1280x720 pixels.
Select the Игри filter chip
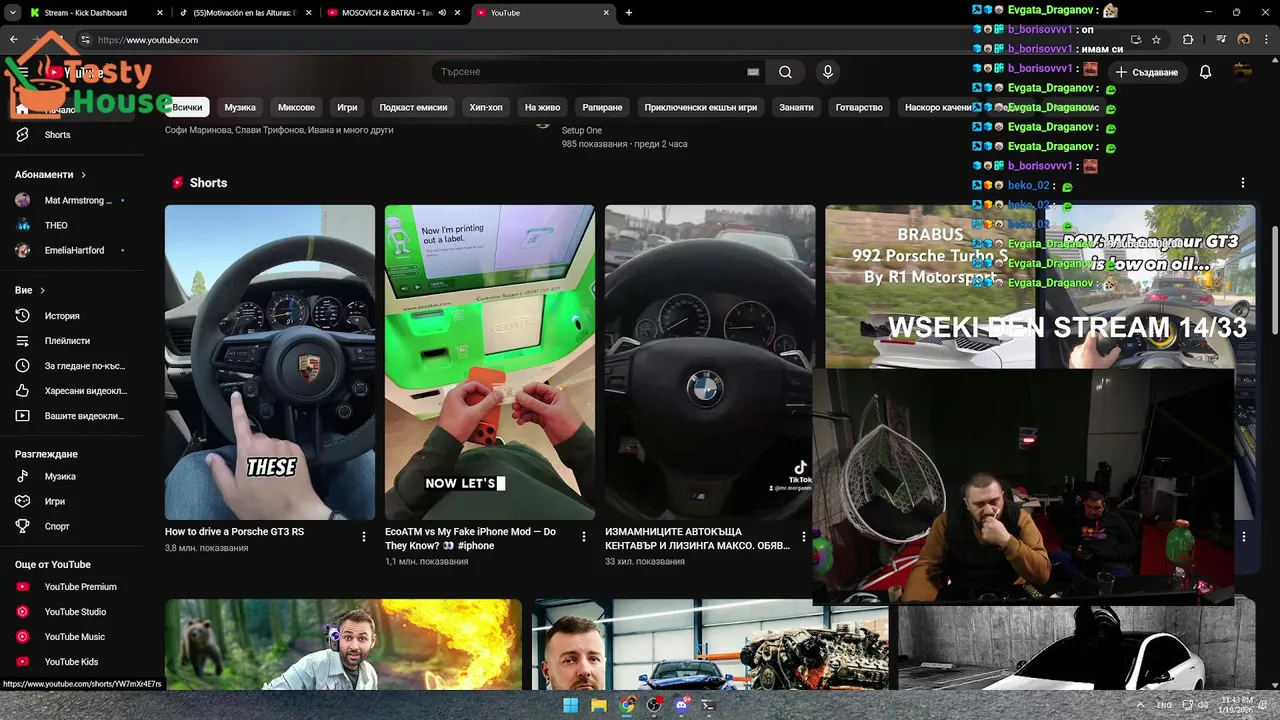(x=347, y=107)
